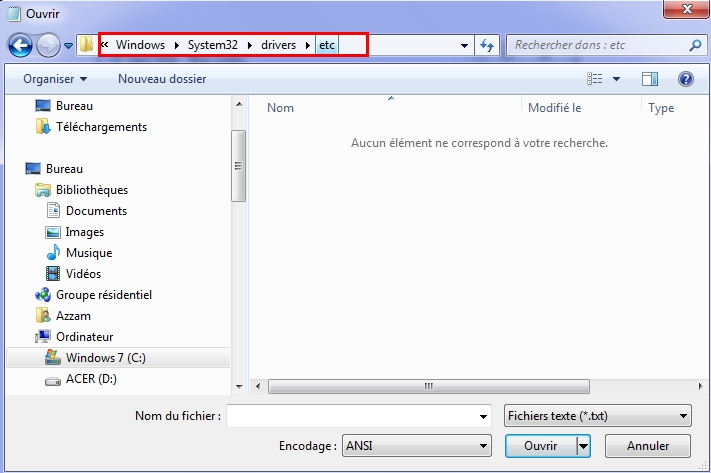Sort by the Modifié le column header
Viewport: 711px width, 473px height.
(x=555, y=108)
